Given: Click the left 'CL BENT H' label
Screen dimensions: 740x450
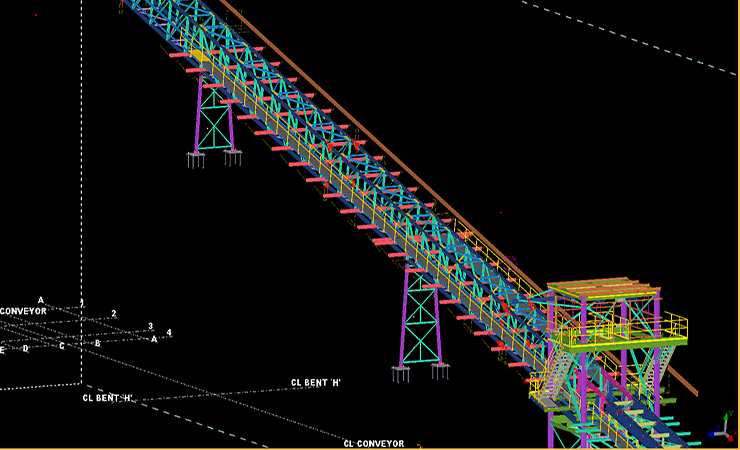Looking at the screenshot, I should tap(108, 398).
